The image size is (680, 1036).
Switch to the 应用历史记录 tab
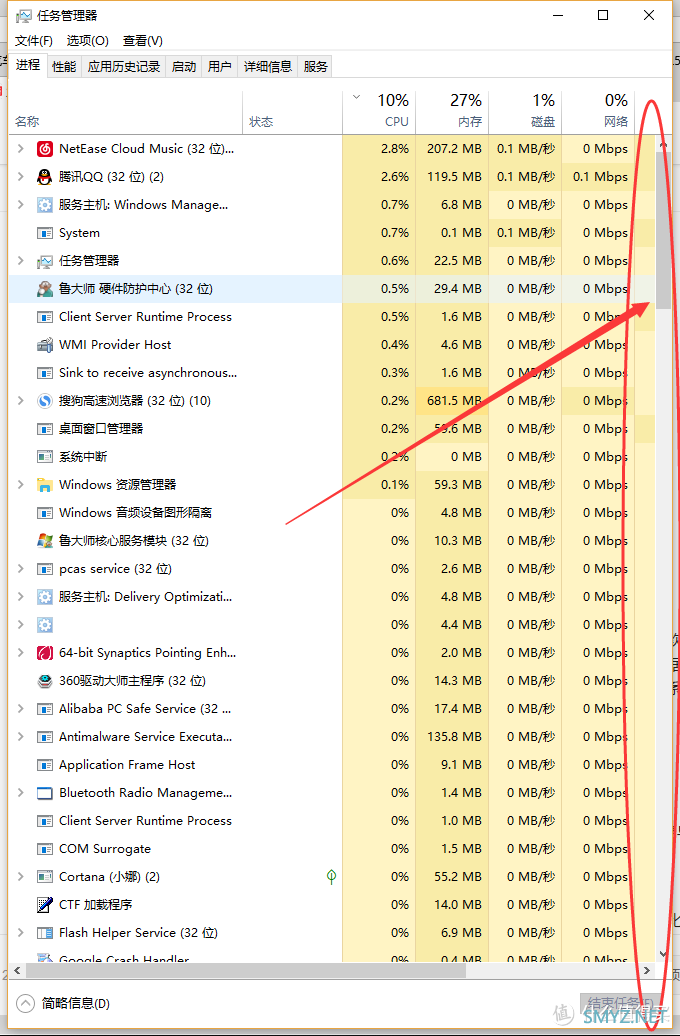(x=124, y=67)
